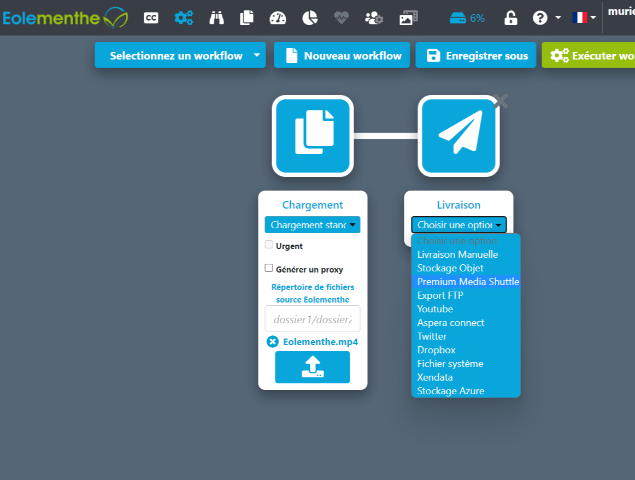
Task: Select Dropbox delivery option
Action: click(466, 350)
